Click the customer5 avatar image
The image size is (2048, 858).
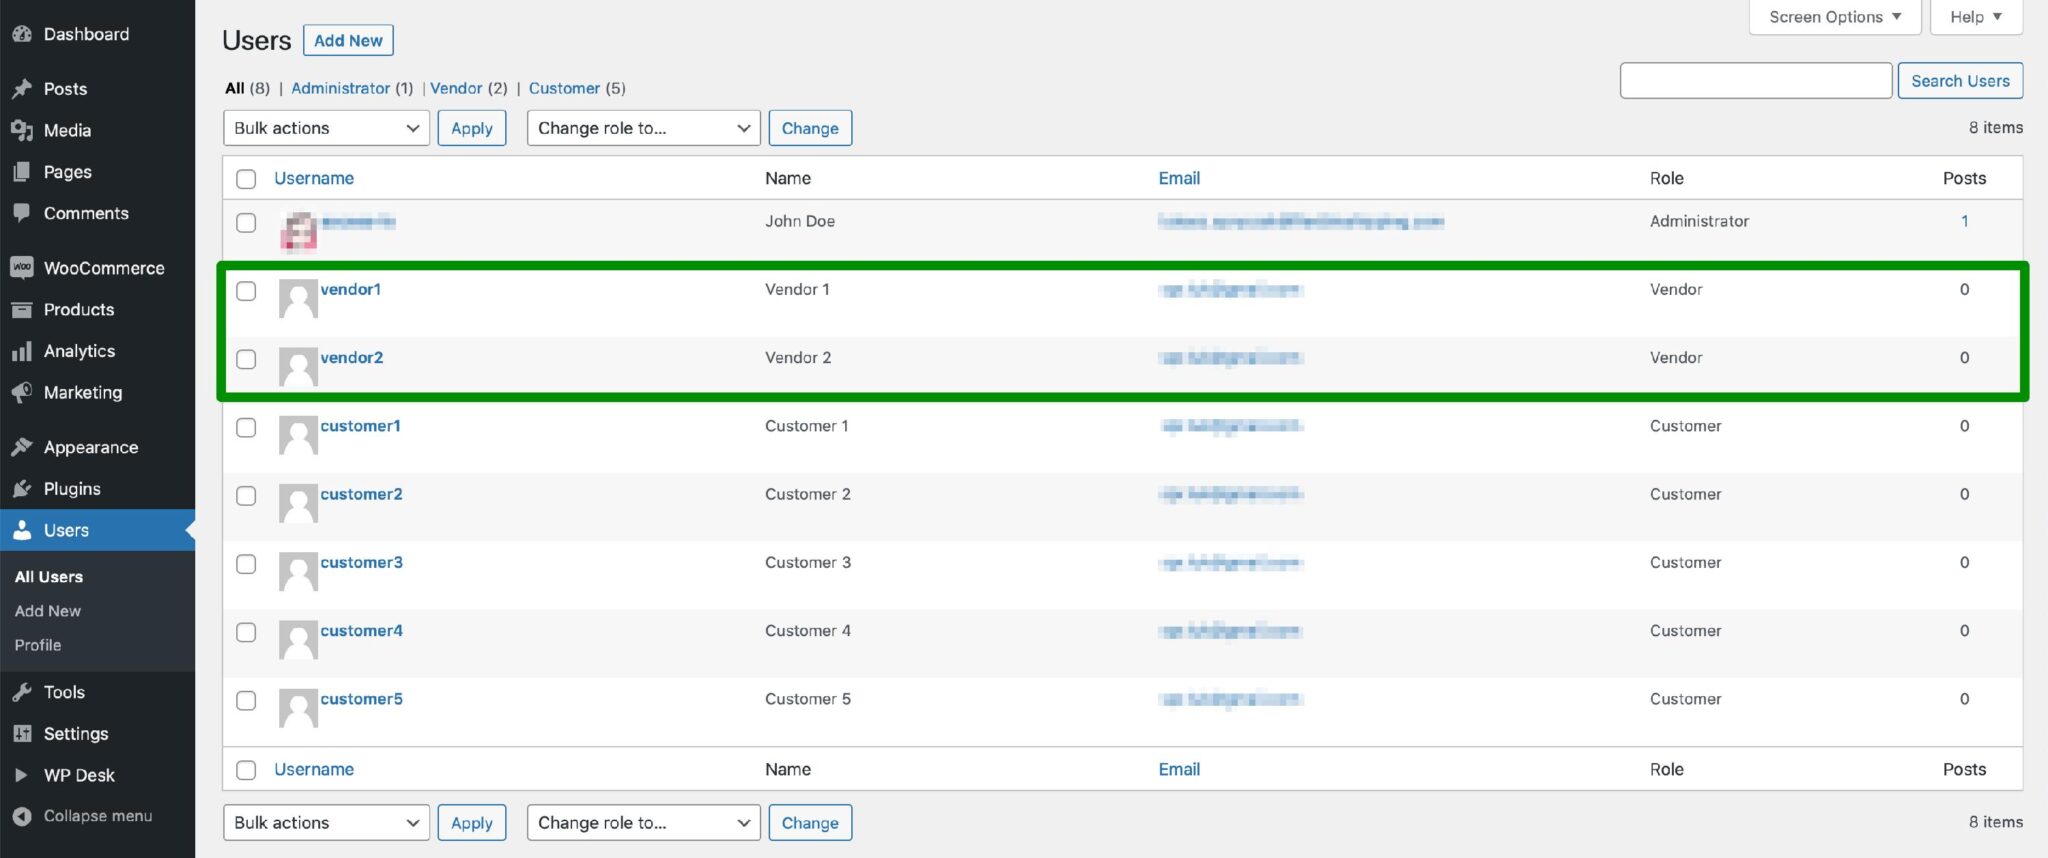point(298,709)
